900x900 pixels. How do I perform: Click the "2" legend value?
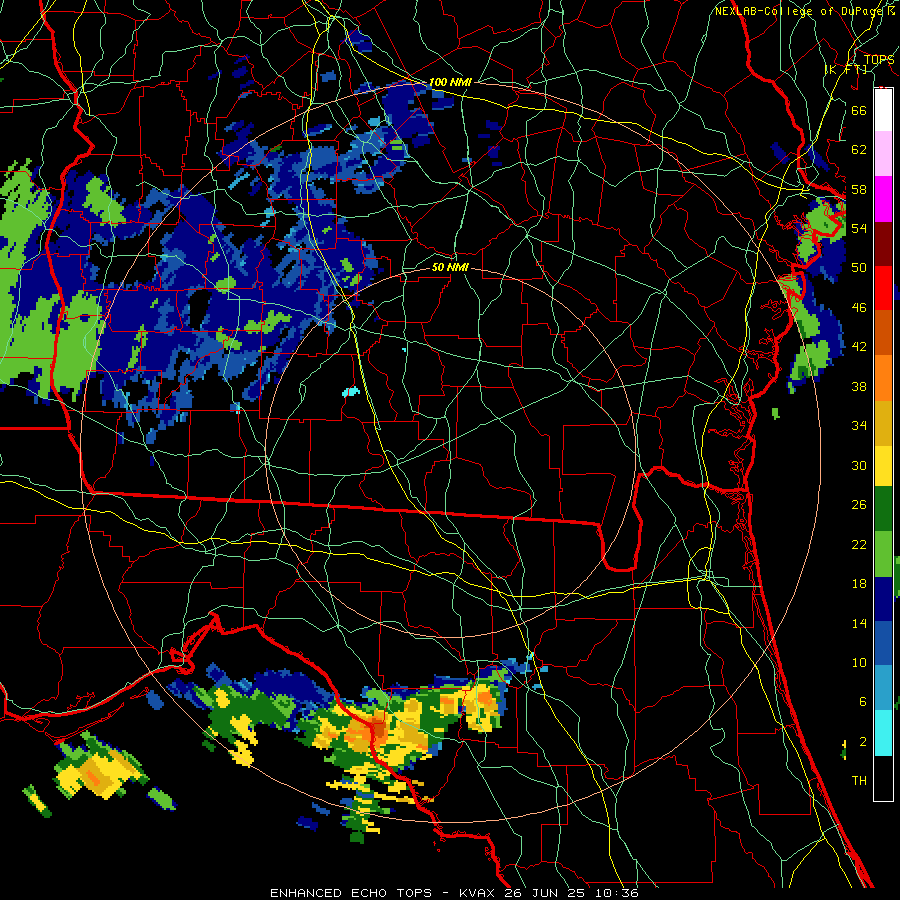coord(862,742)
